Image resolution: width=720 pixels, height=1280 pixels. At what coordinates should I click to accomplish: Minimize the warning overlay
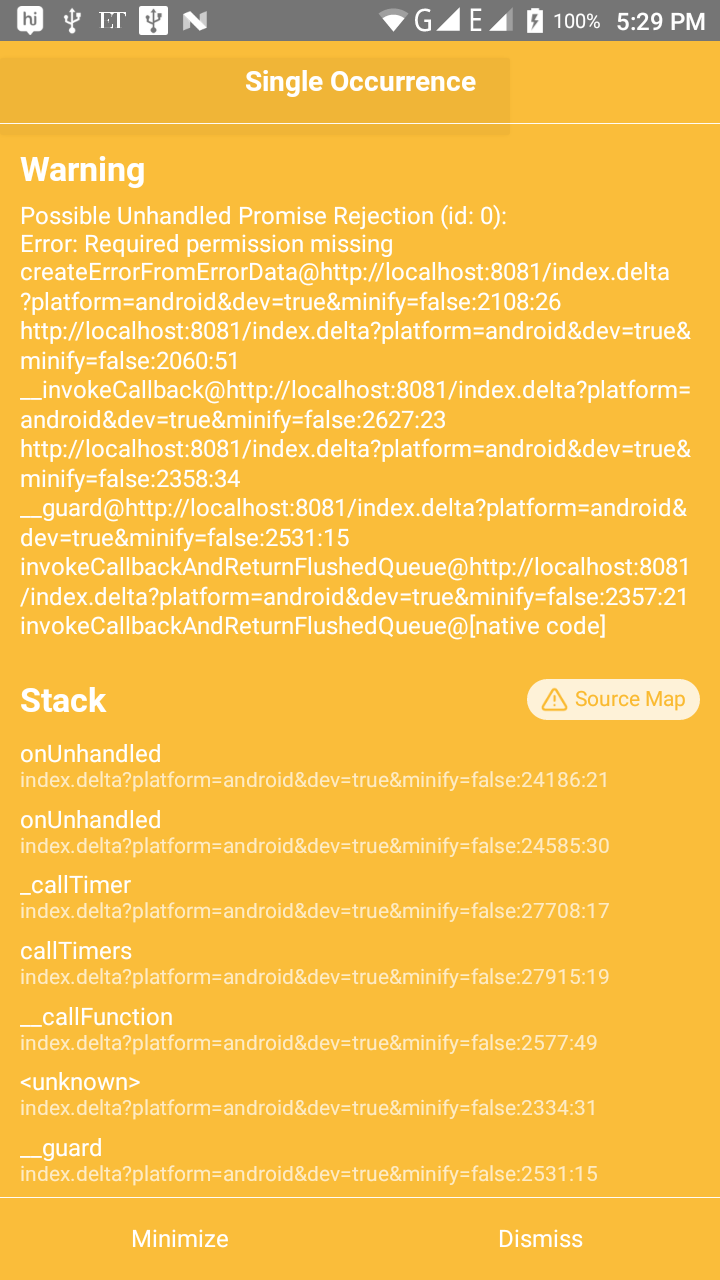point(179,1238)
